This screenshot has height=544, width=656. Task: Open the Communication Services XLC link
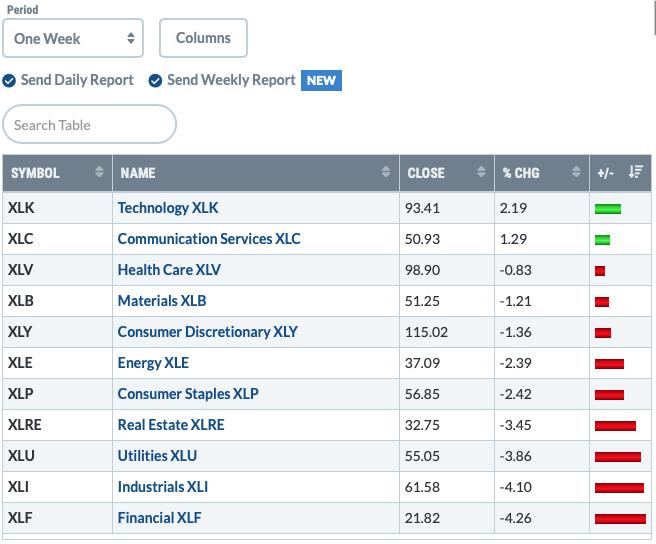pyautogui.click(x=209, y=239)
